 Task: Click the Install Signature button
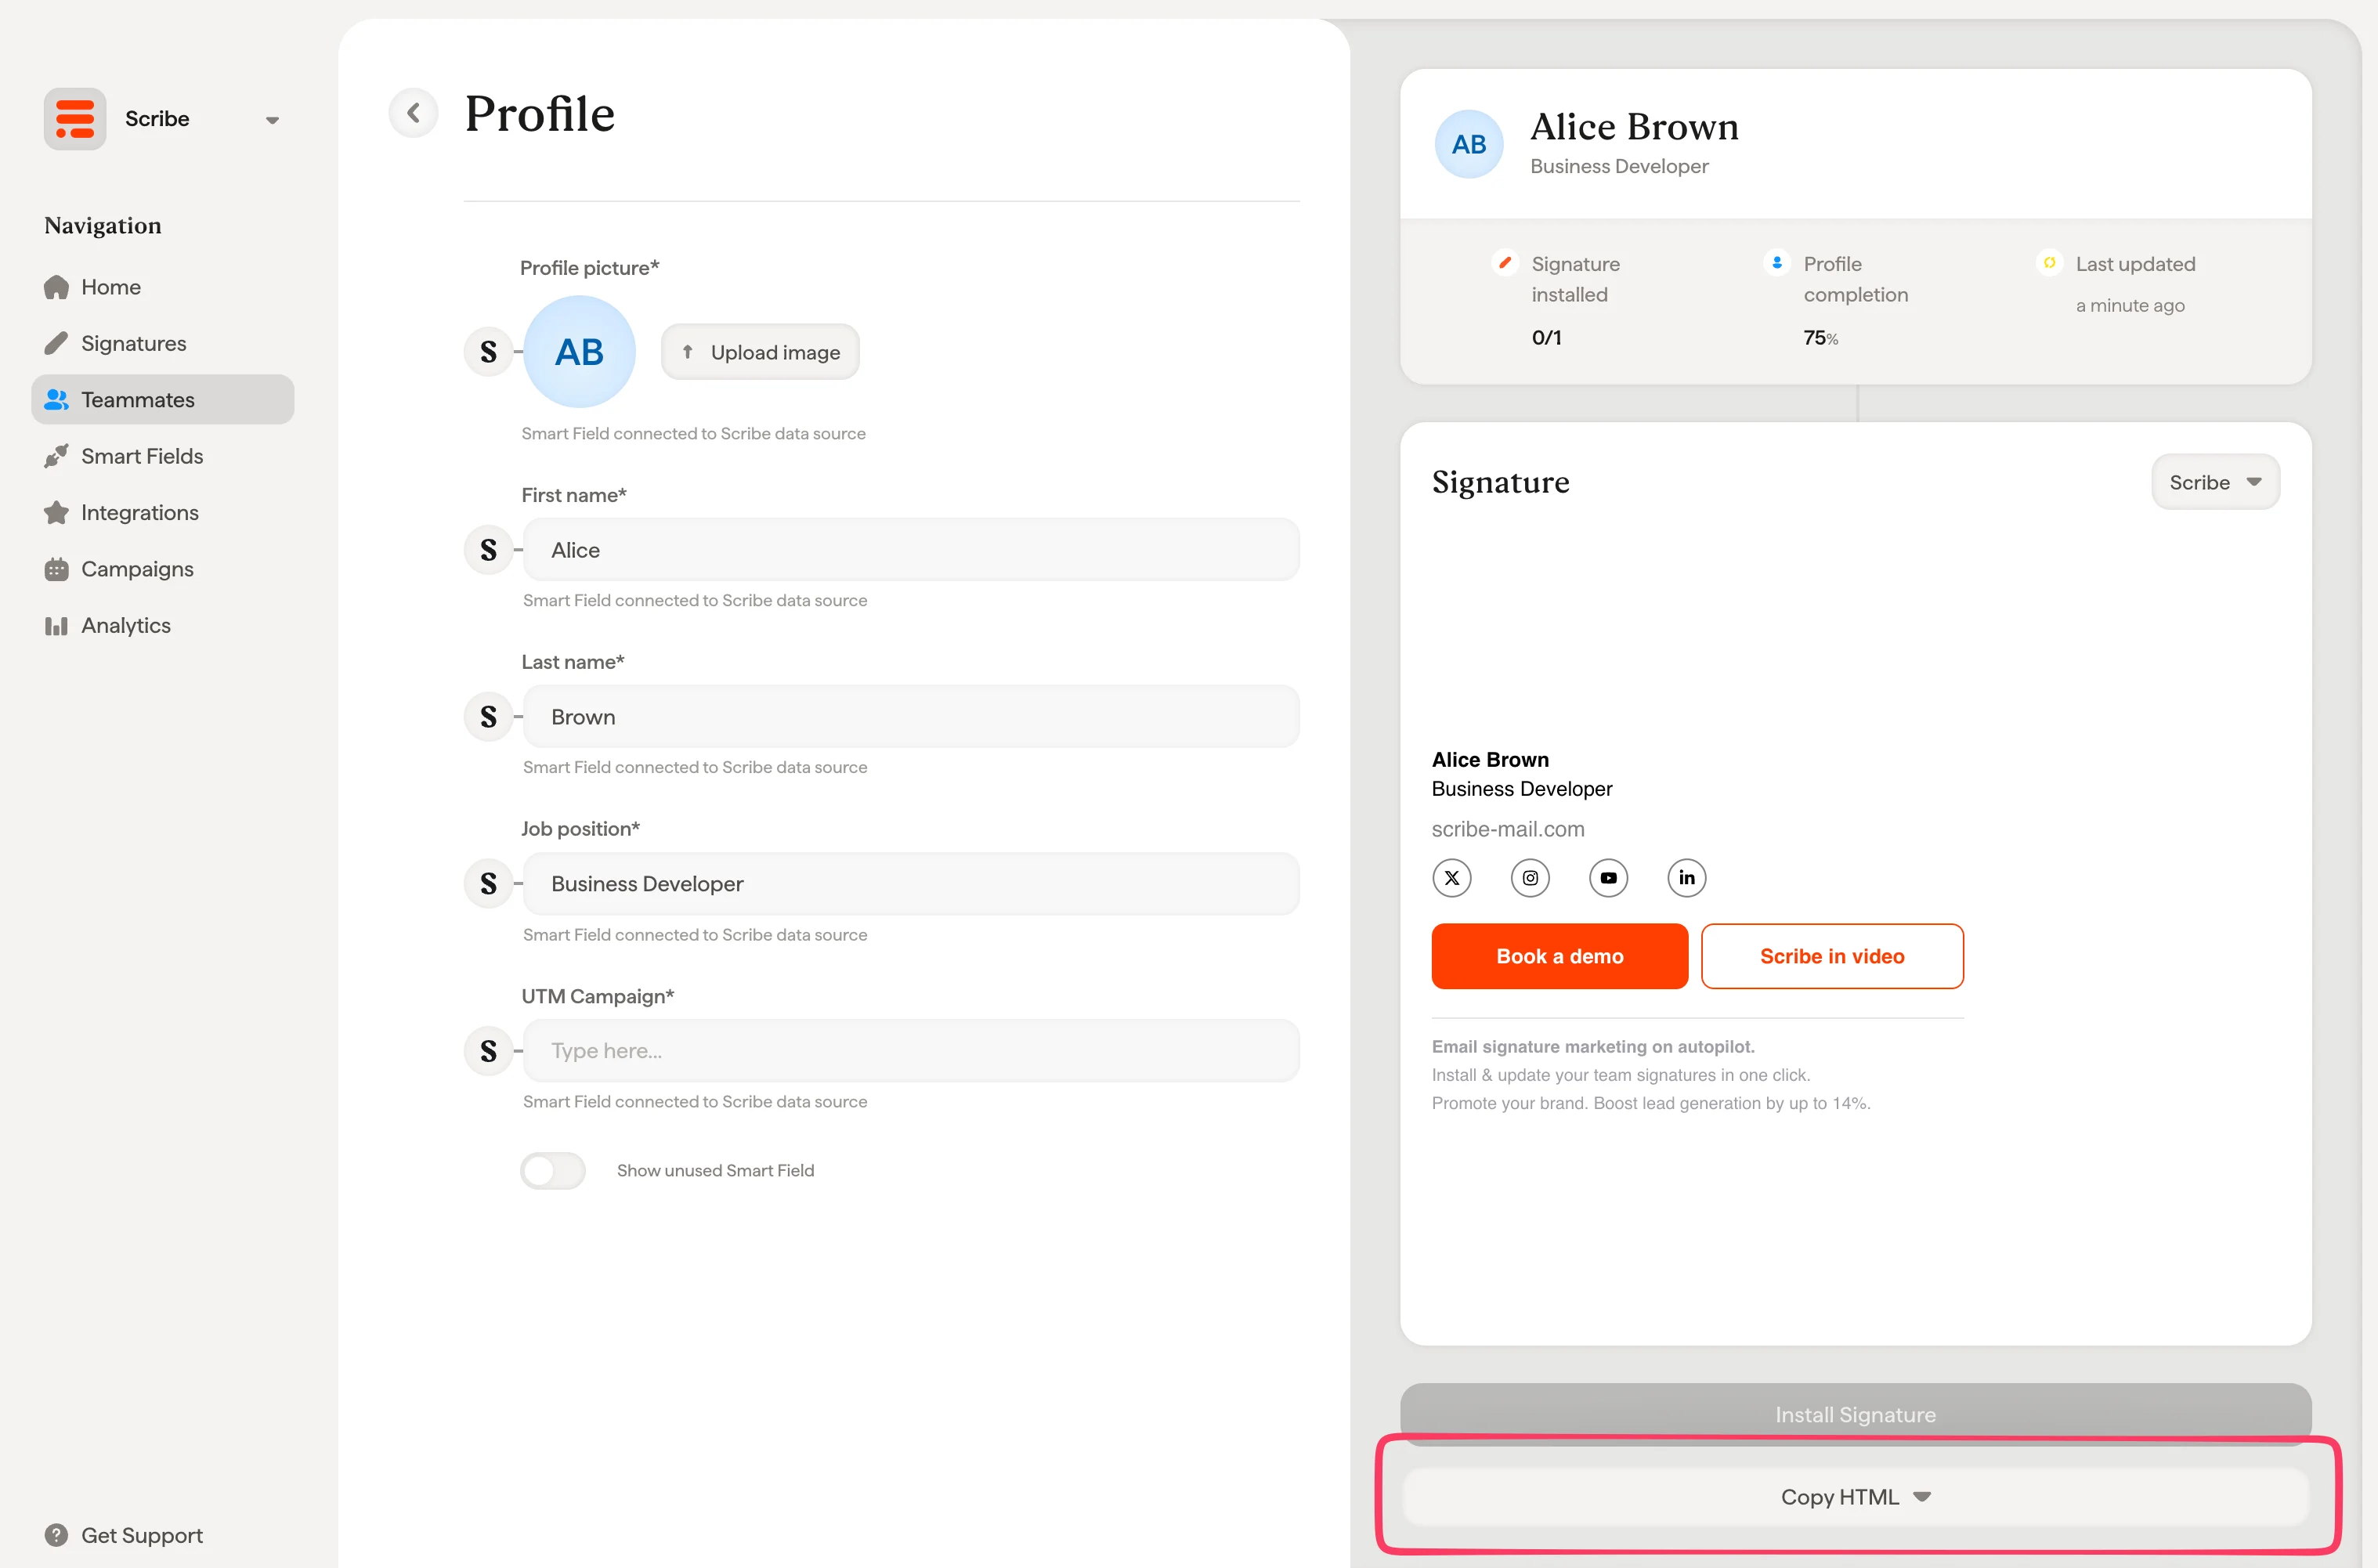pyautogui.click(x=1856, y=1414)
